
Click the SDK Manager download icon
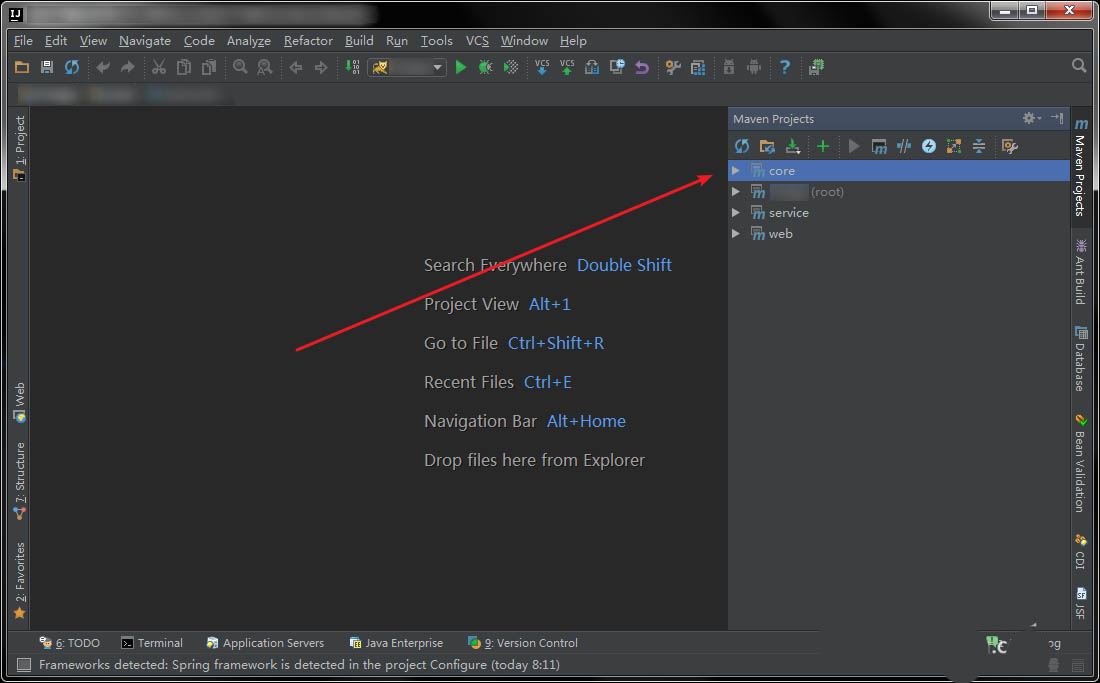729,67
